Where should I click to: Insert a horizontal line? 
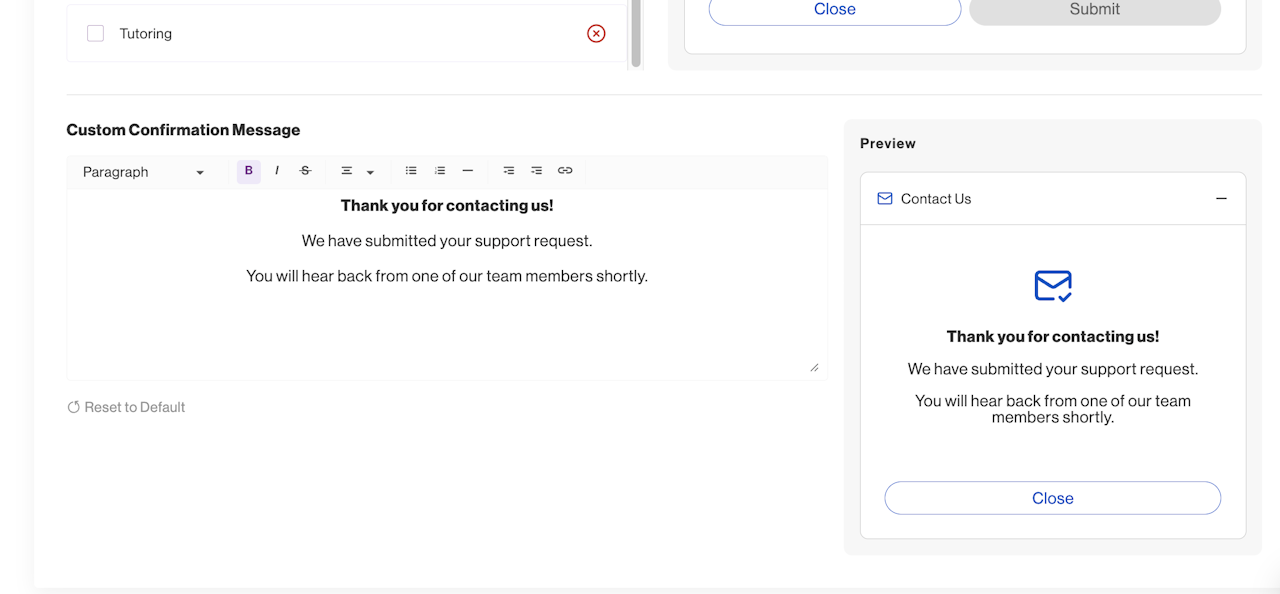pos(467,171)
